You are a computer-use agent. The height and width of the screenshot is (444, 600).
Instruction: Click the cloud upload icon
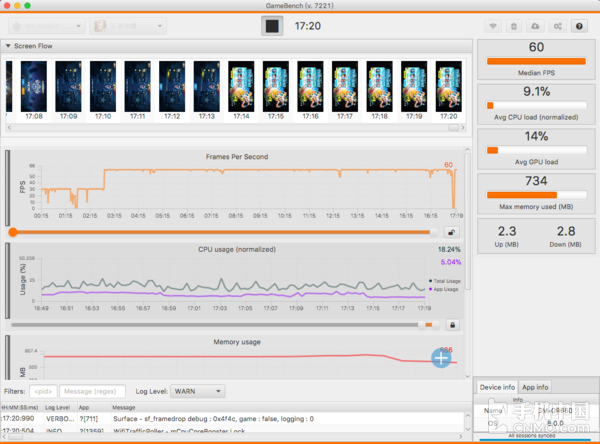[x=535, y=26]
